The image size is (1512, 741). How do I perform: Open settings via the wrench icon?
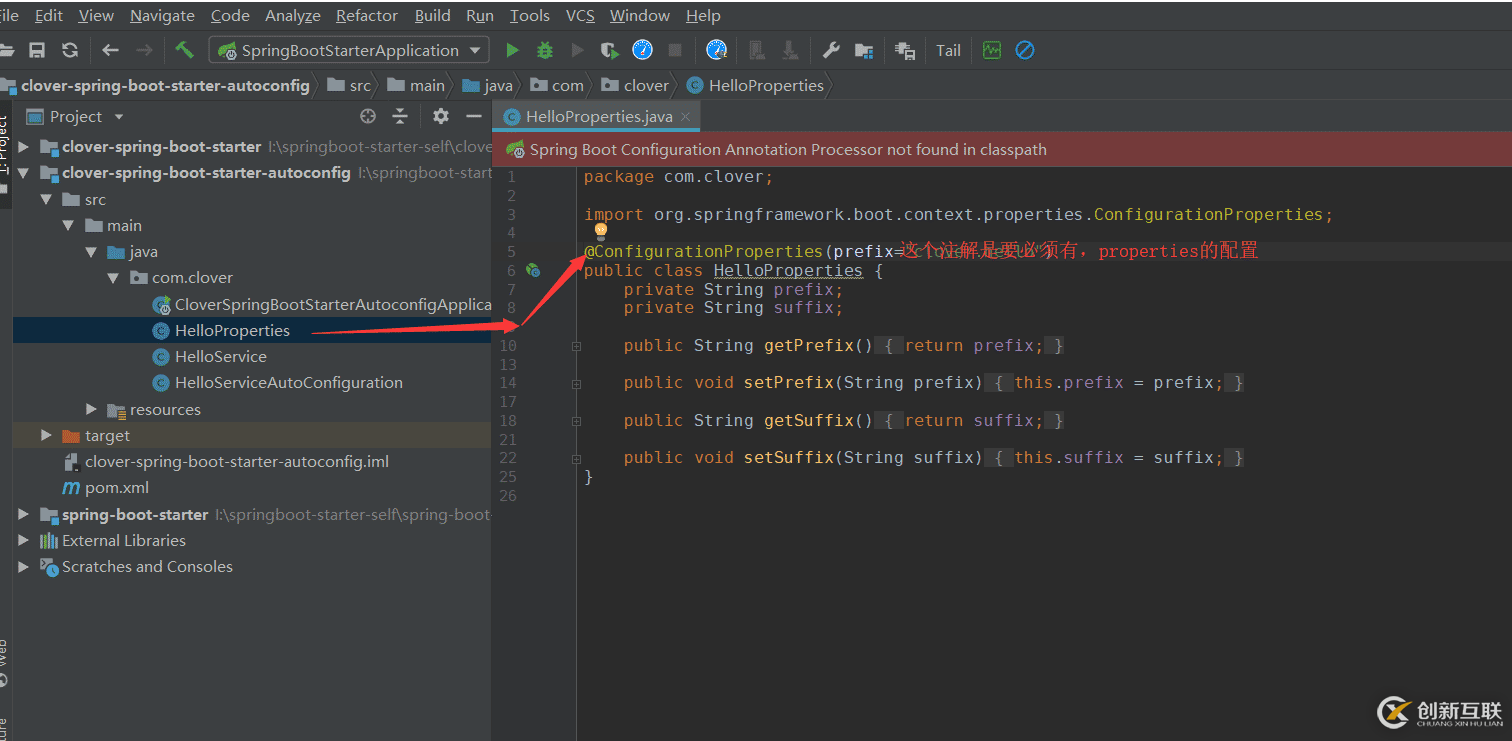point(830,50)
